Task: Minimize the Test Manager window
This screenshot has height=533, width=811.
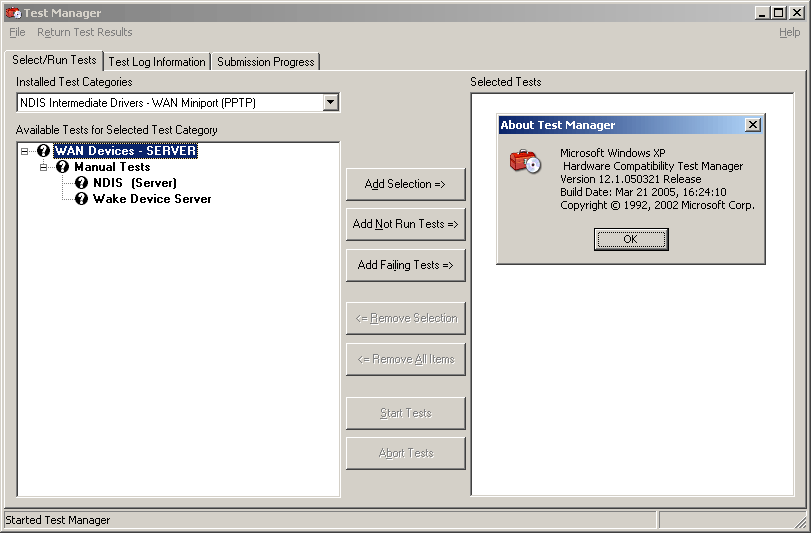Action: pyautogui.click(x=761, y=13)
